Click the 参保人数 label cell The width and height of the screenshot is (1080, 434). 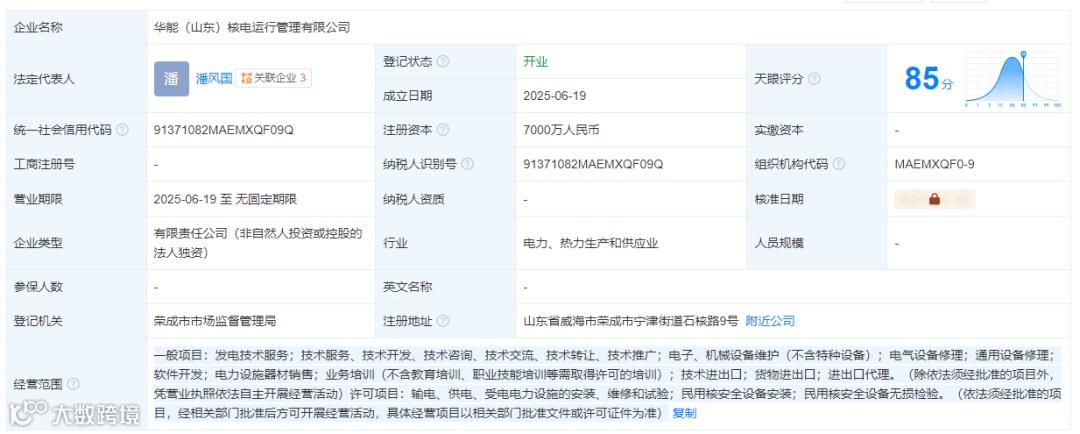point(76,287)
